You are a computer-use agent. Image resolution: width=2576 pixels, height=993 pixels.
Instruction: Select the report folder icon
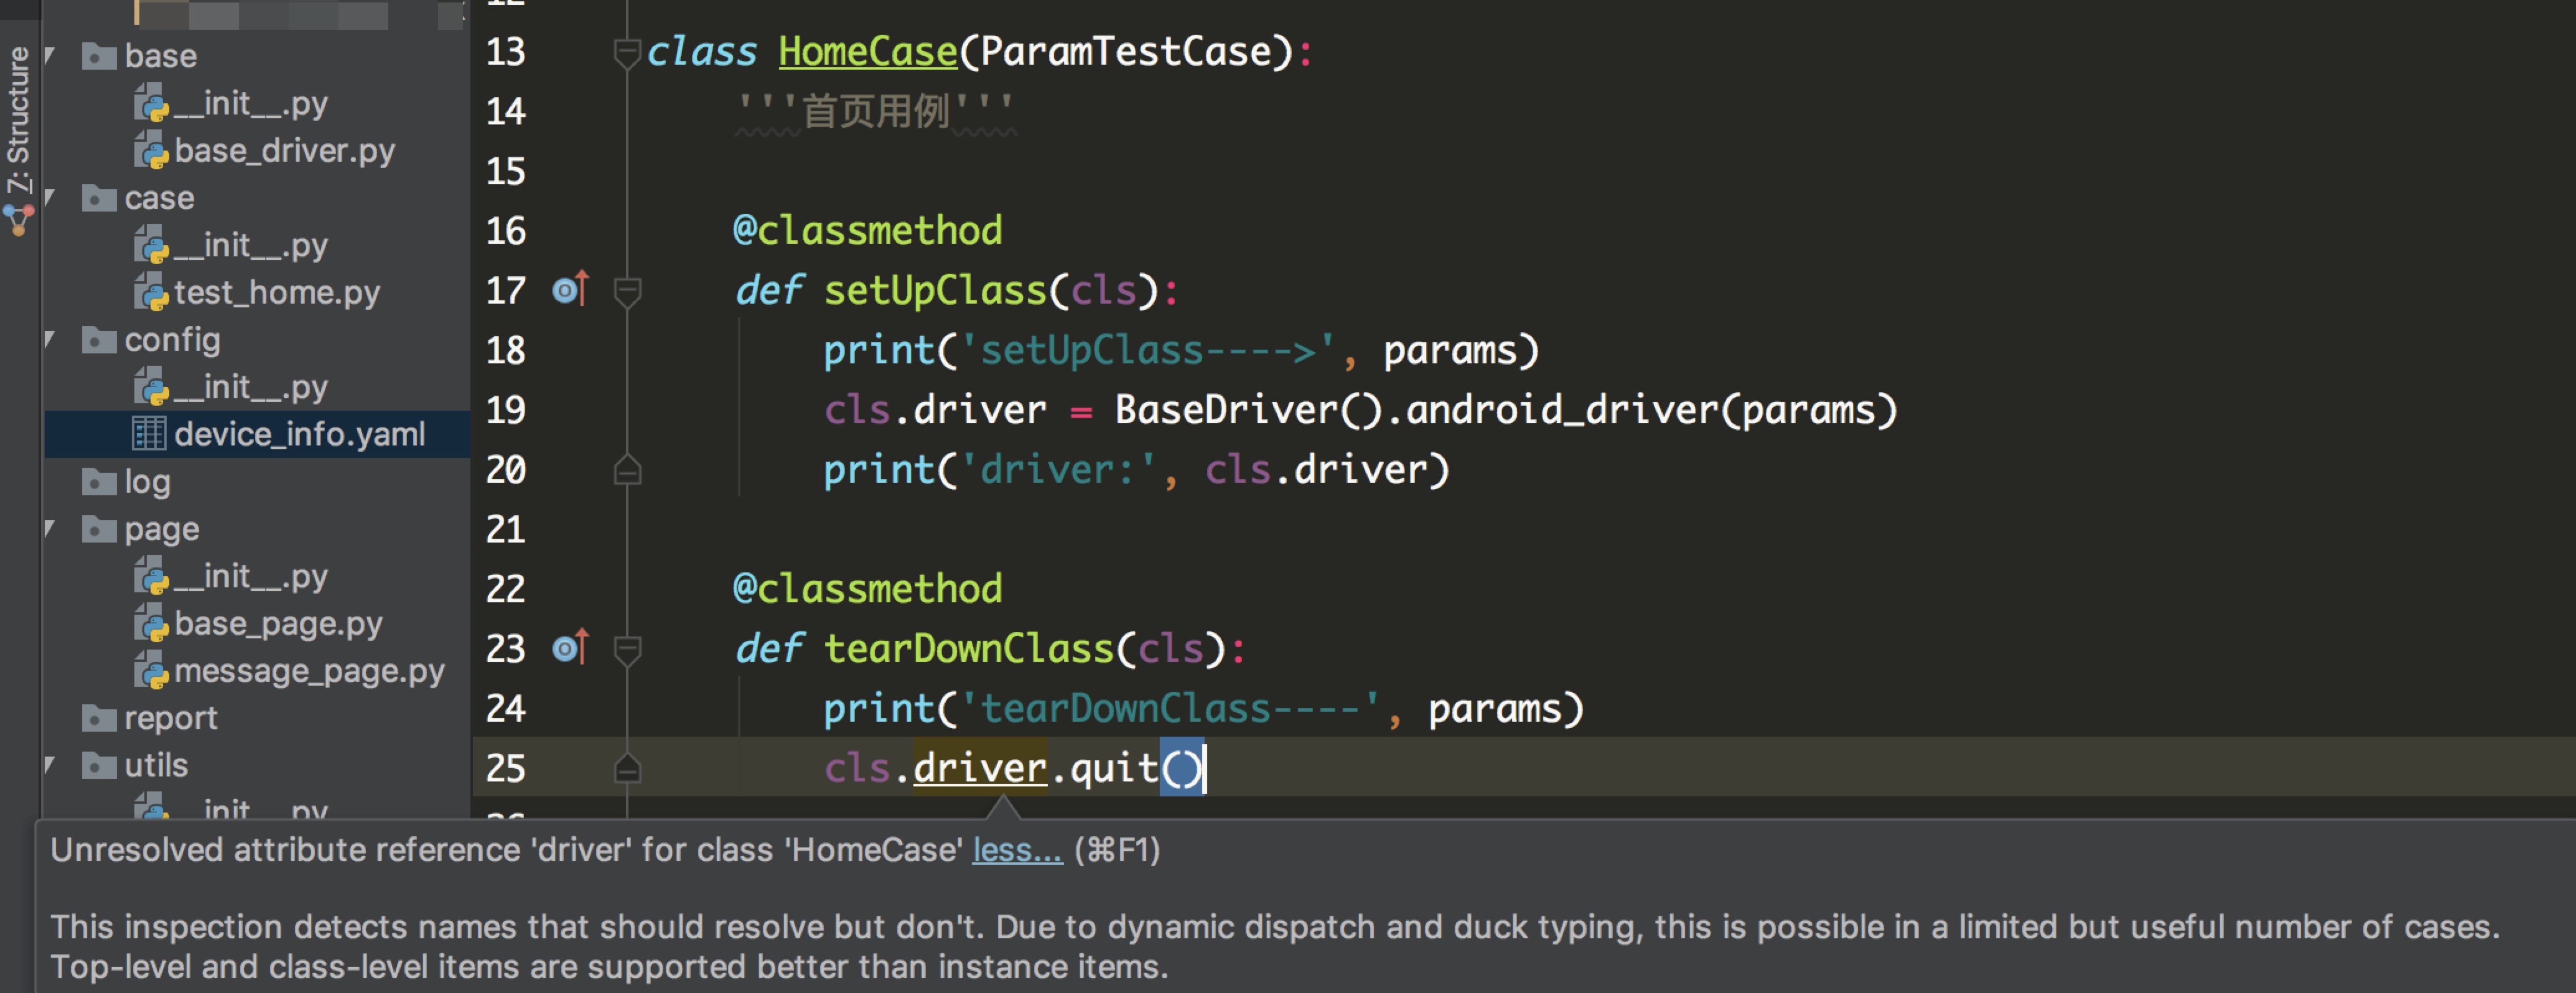pos(99,718)
